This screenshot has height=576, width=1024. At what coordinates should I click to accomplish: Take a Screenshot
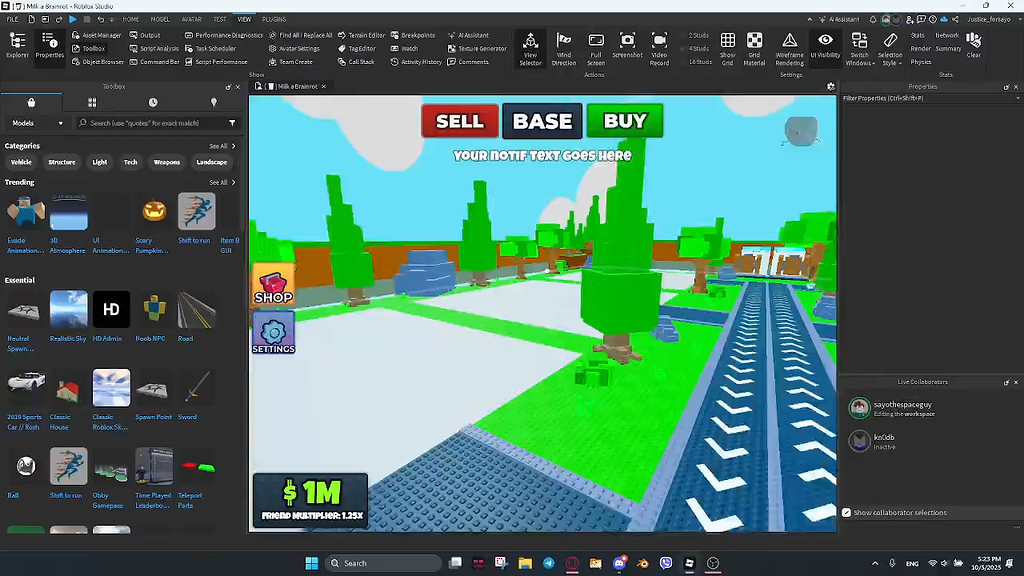click(x=627, y=46)
